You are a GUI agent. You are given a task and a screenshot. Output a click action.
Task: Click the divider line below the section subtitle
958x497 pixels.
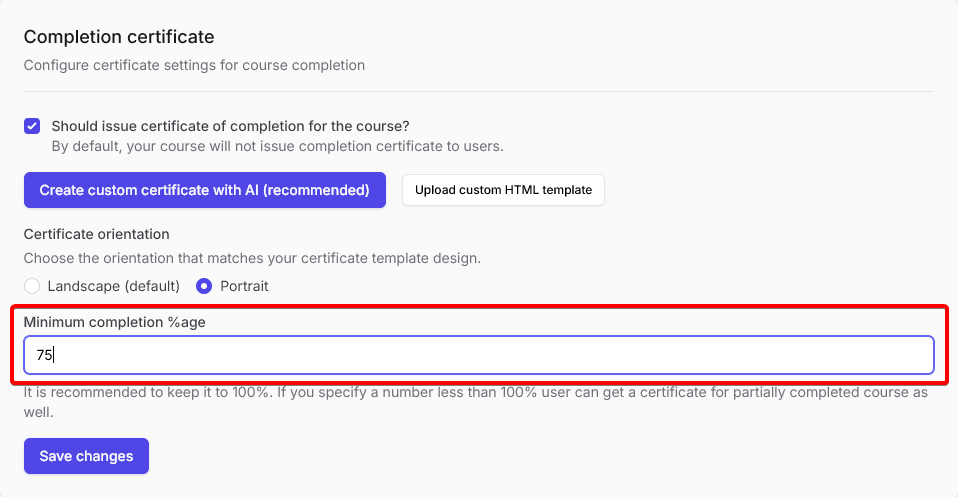tap(478, 91)
